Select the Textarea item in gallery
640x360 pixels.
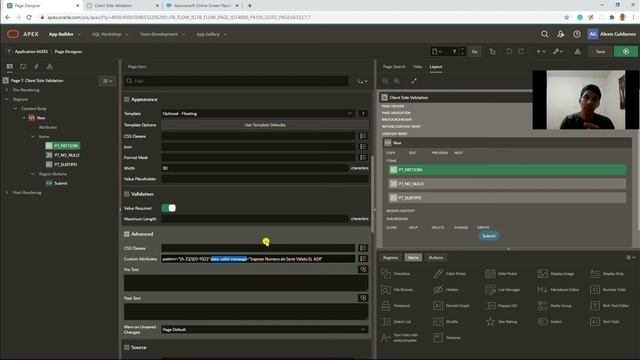click(x=447, y=338)
